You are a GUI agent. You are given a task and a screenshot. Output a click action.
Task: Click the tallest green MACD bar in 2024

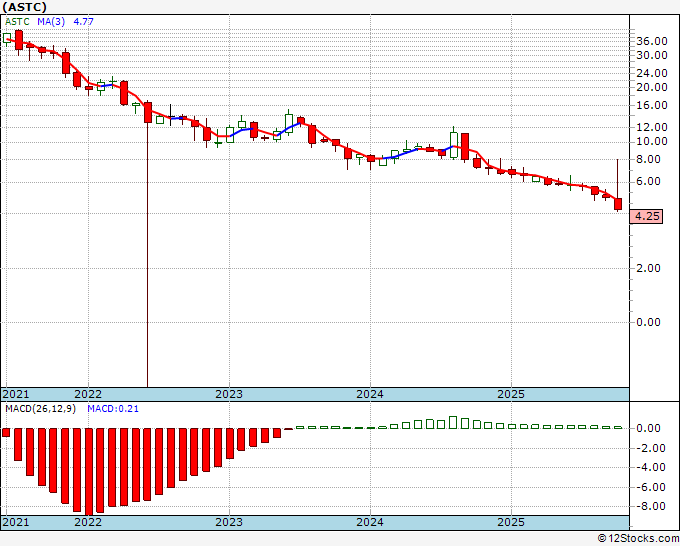coord(453,422)
